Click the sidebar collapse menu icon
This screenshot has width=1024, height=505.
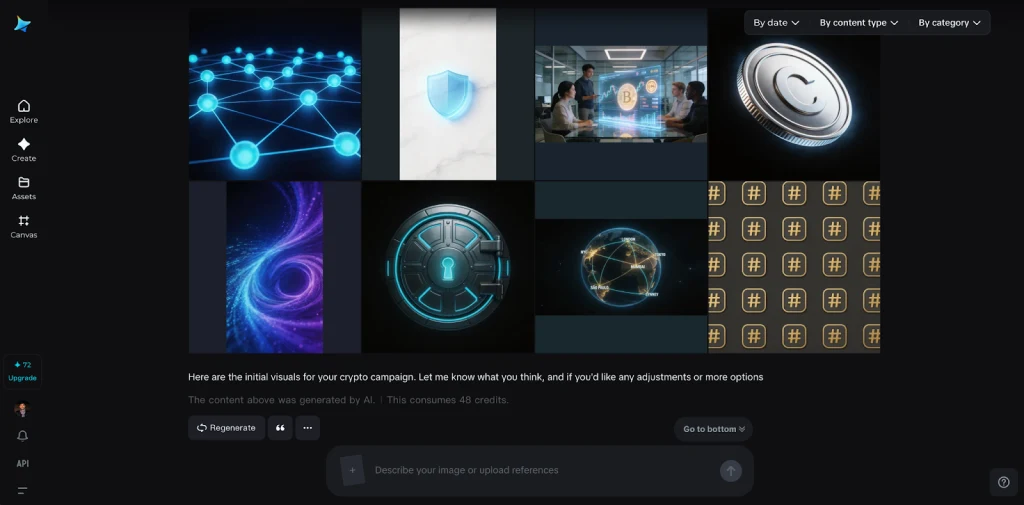click(x=23, y=491)
